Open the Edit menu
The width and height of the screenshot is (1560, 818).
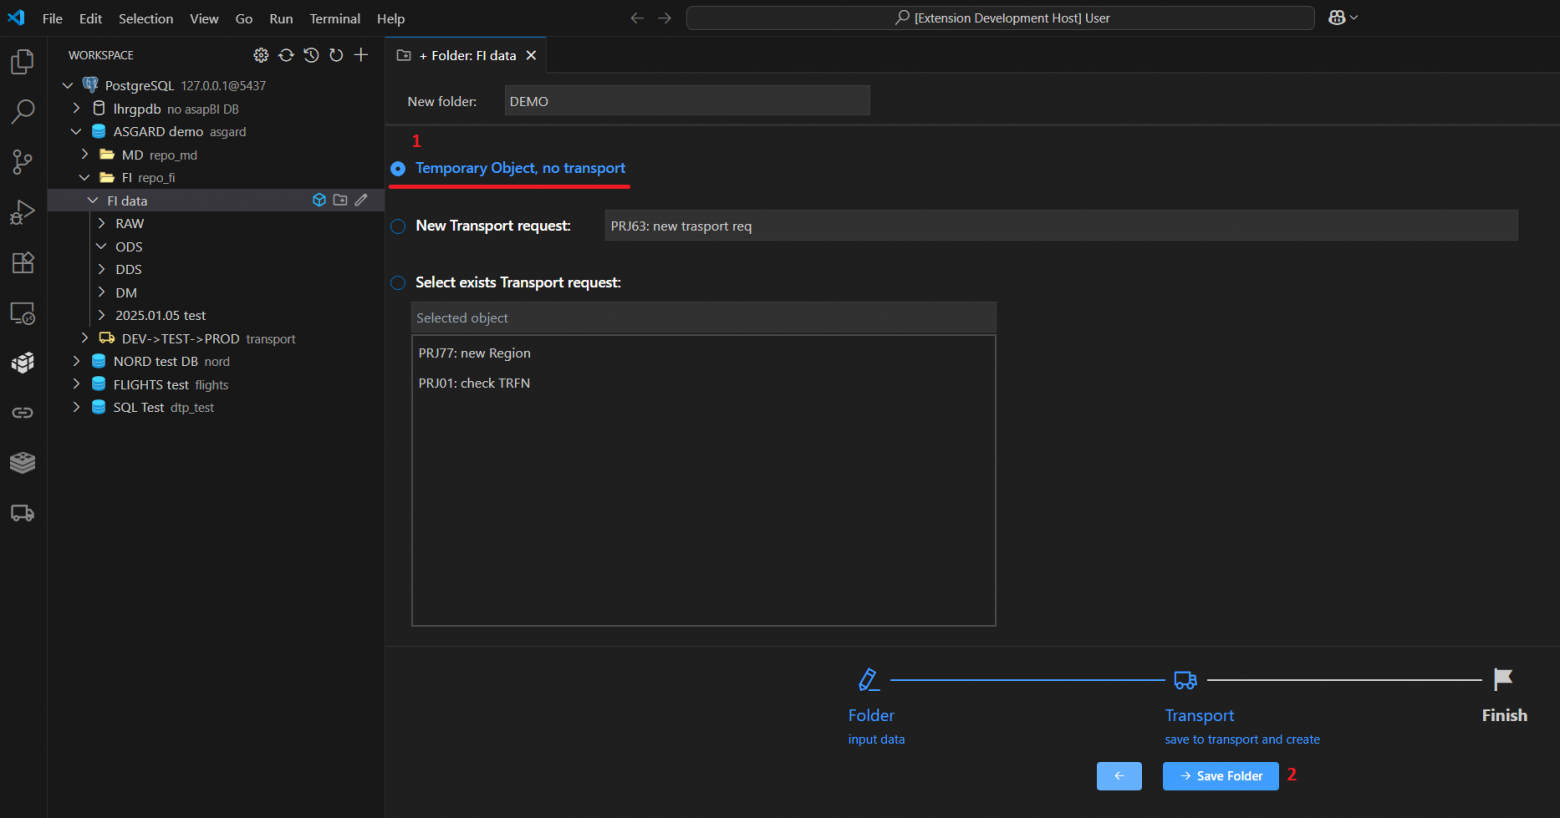coord(91,18)
